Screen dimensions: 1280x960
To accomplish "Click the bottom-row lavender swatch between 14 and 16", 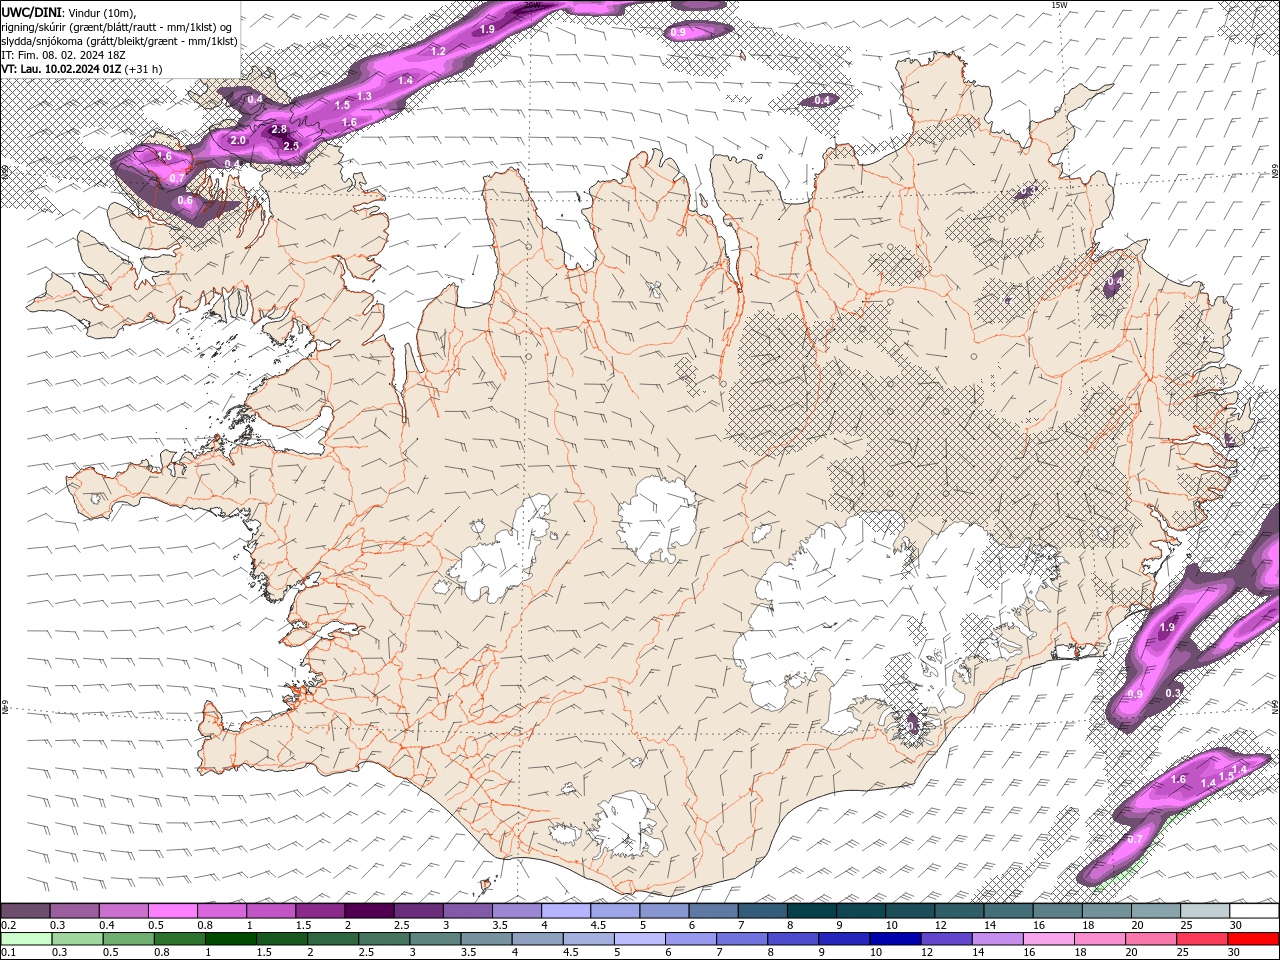I will click(996, 938).
